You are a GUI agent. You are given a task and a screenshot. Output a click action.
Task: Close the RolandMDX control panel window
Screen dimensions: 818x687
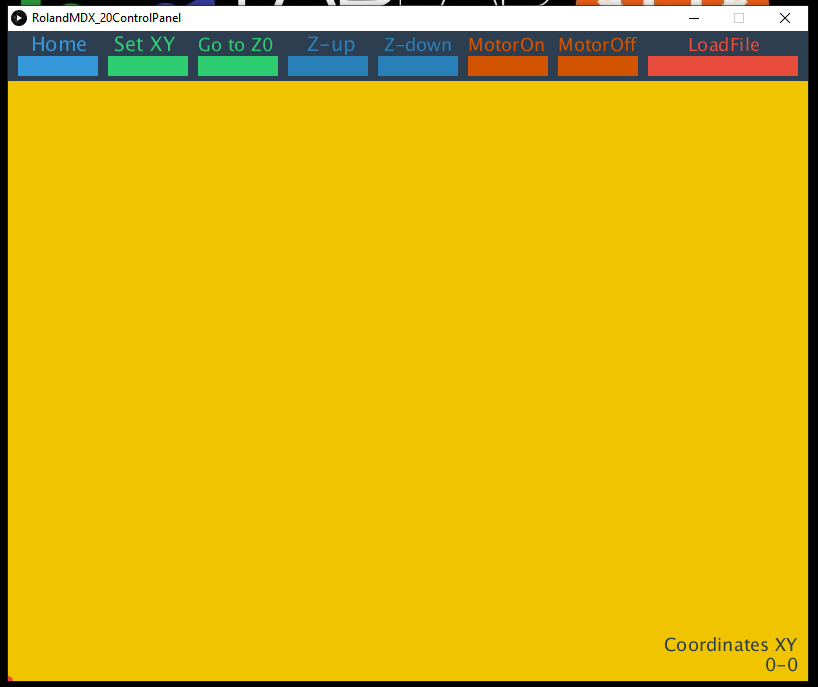pos(785,18)
